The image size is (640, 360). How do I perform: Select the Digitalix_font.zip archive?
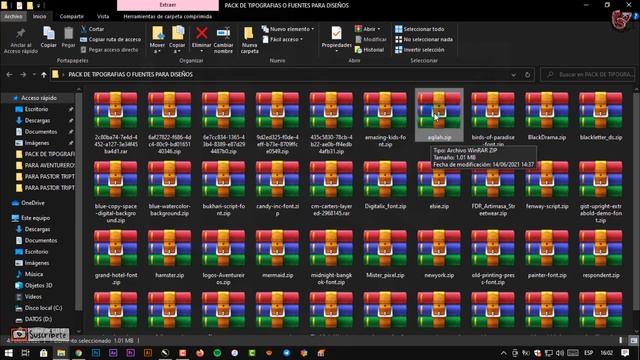385,185
